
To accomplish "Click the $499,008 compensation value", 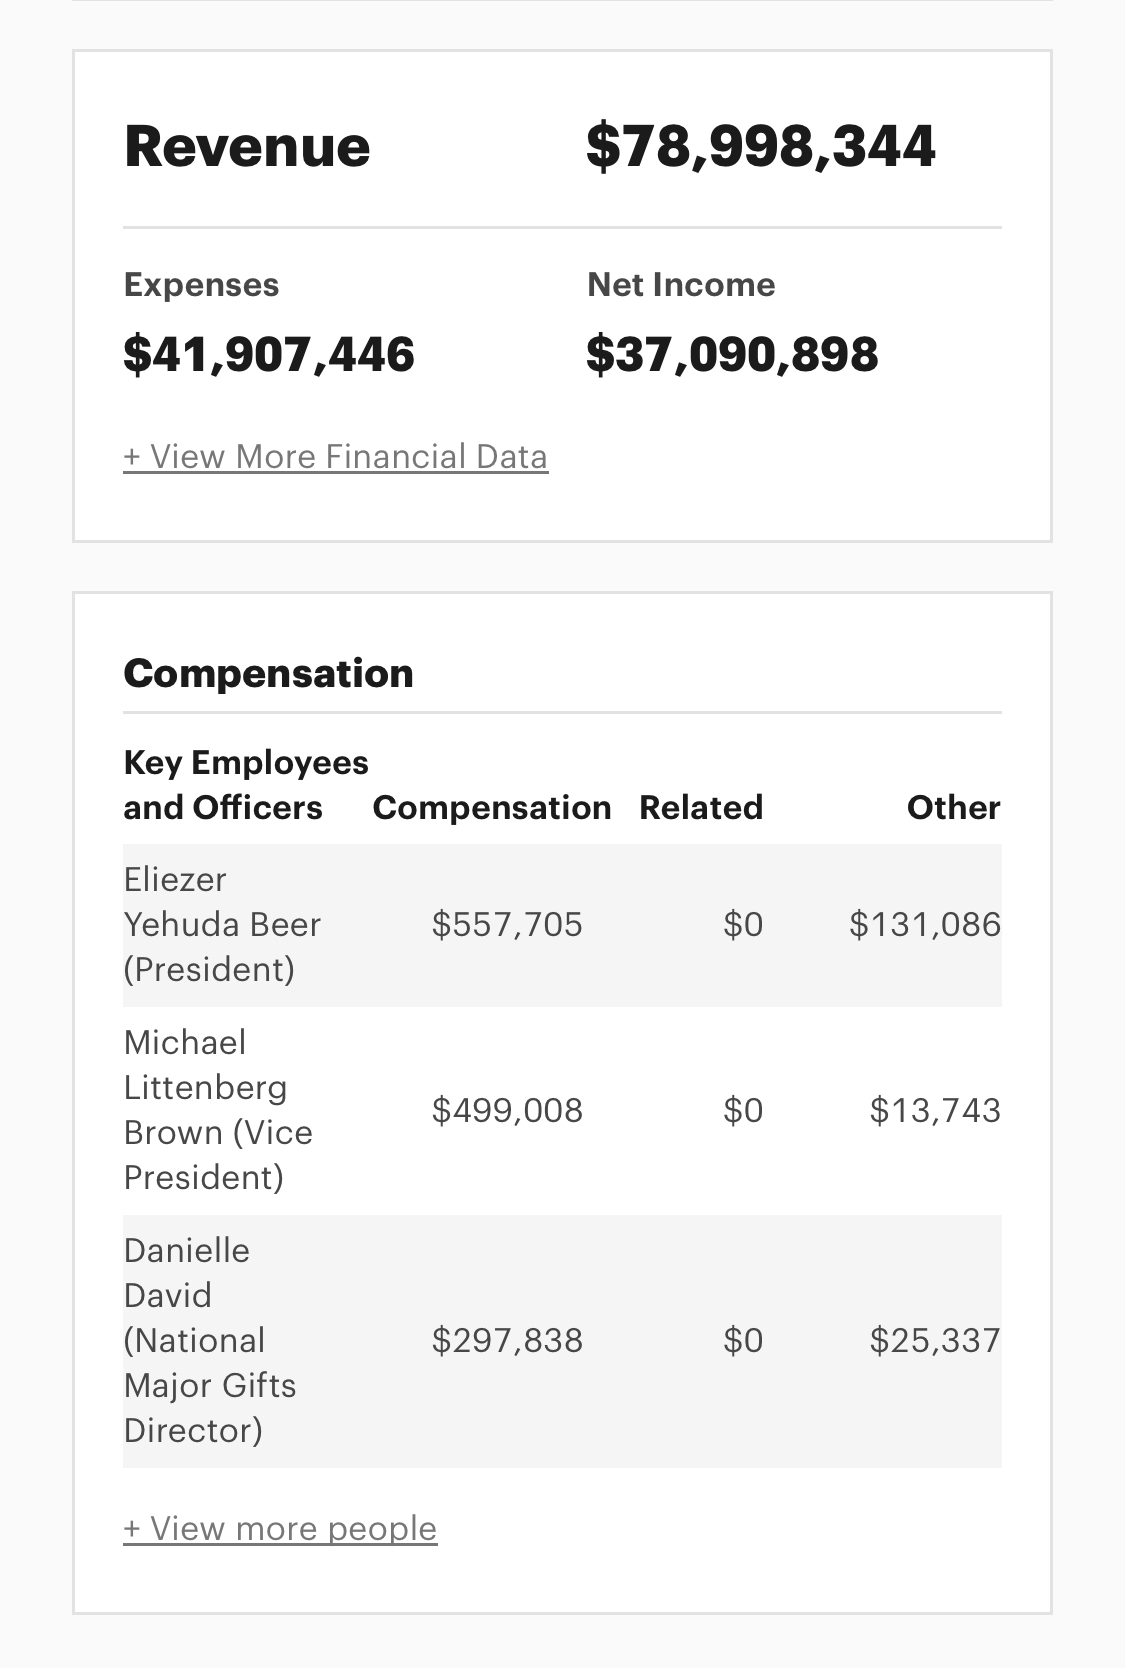I will 507,1110.
